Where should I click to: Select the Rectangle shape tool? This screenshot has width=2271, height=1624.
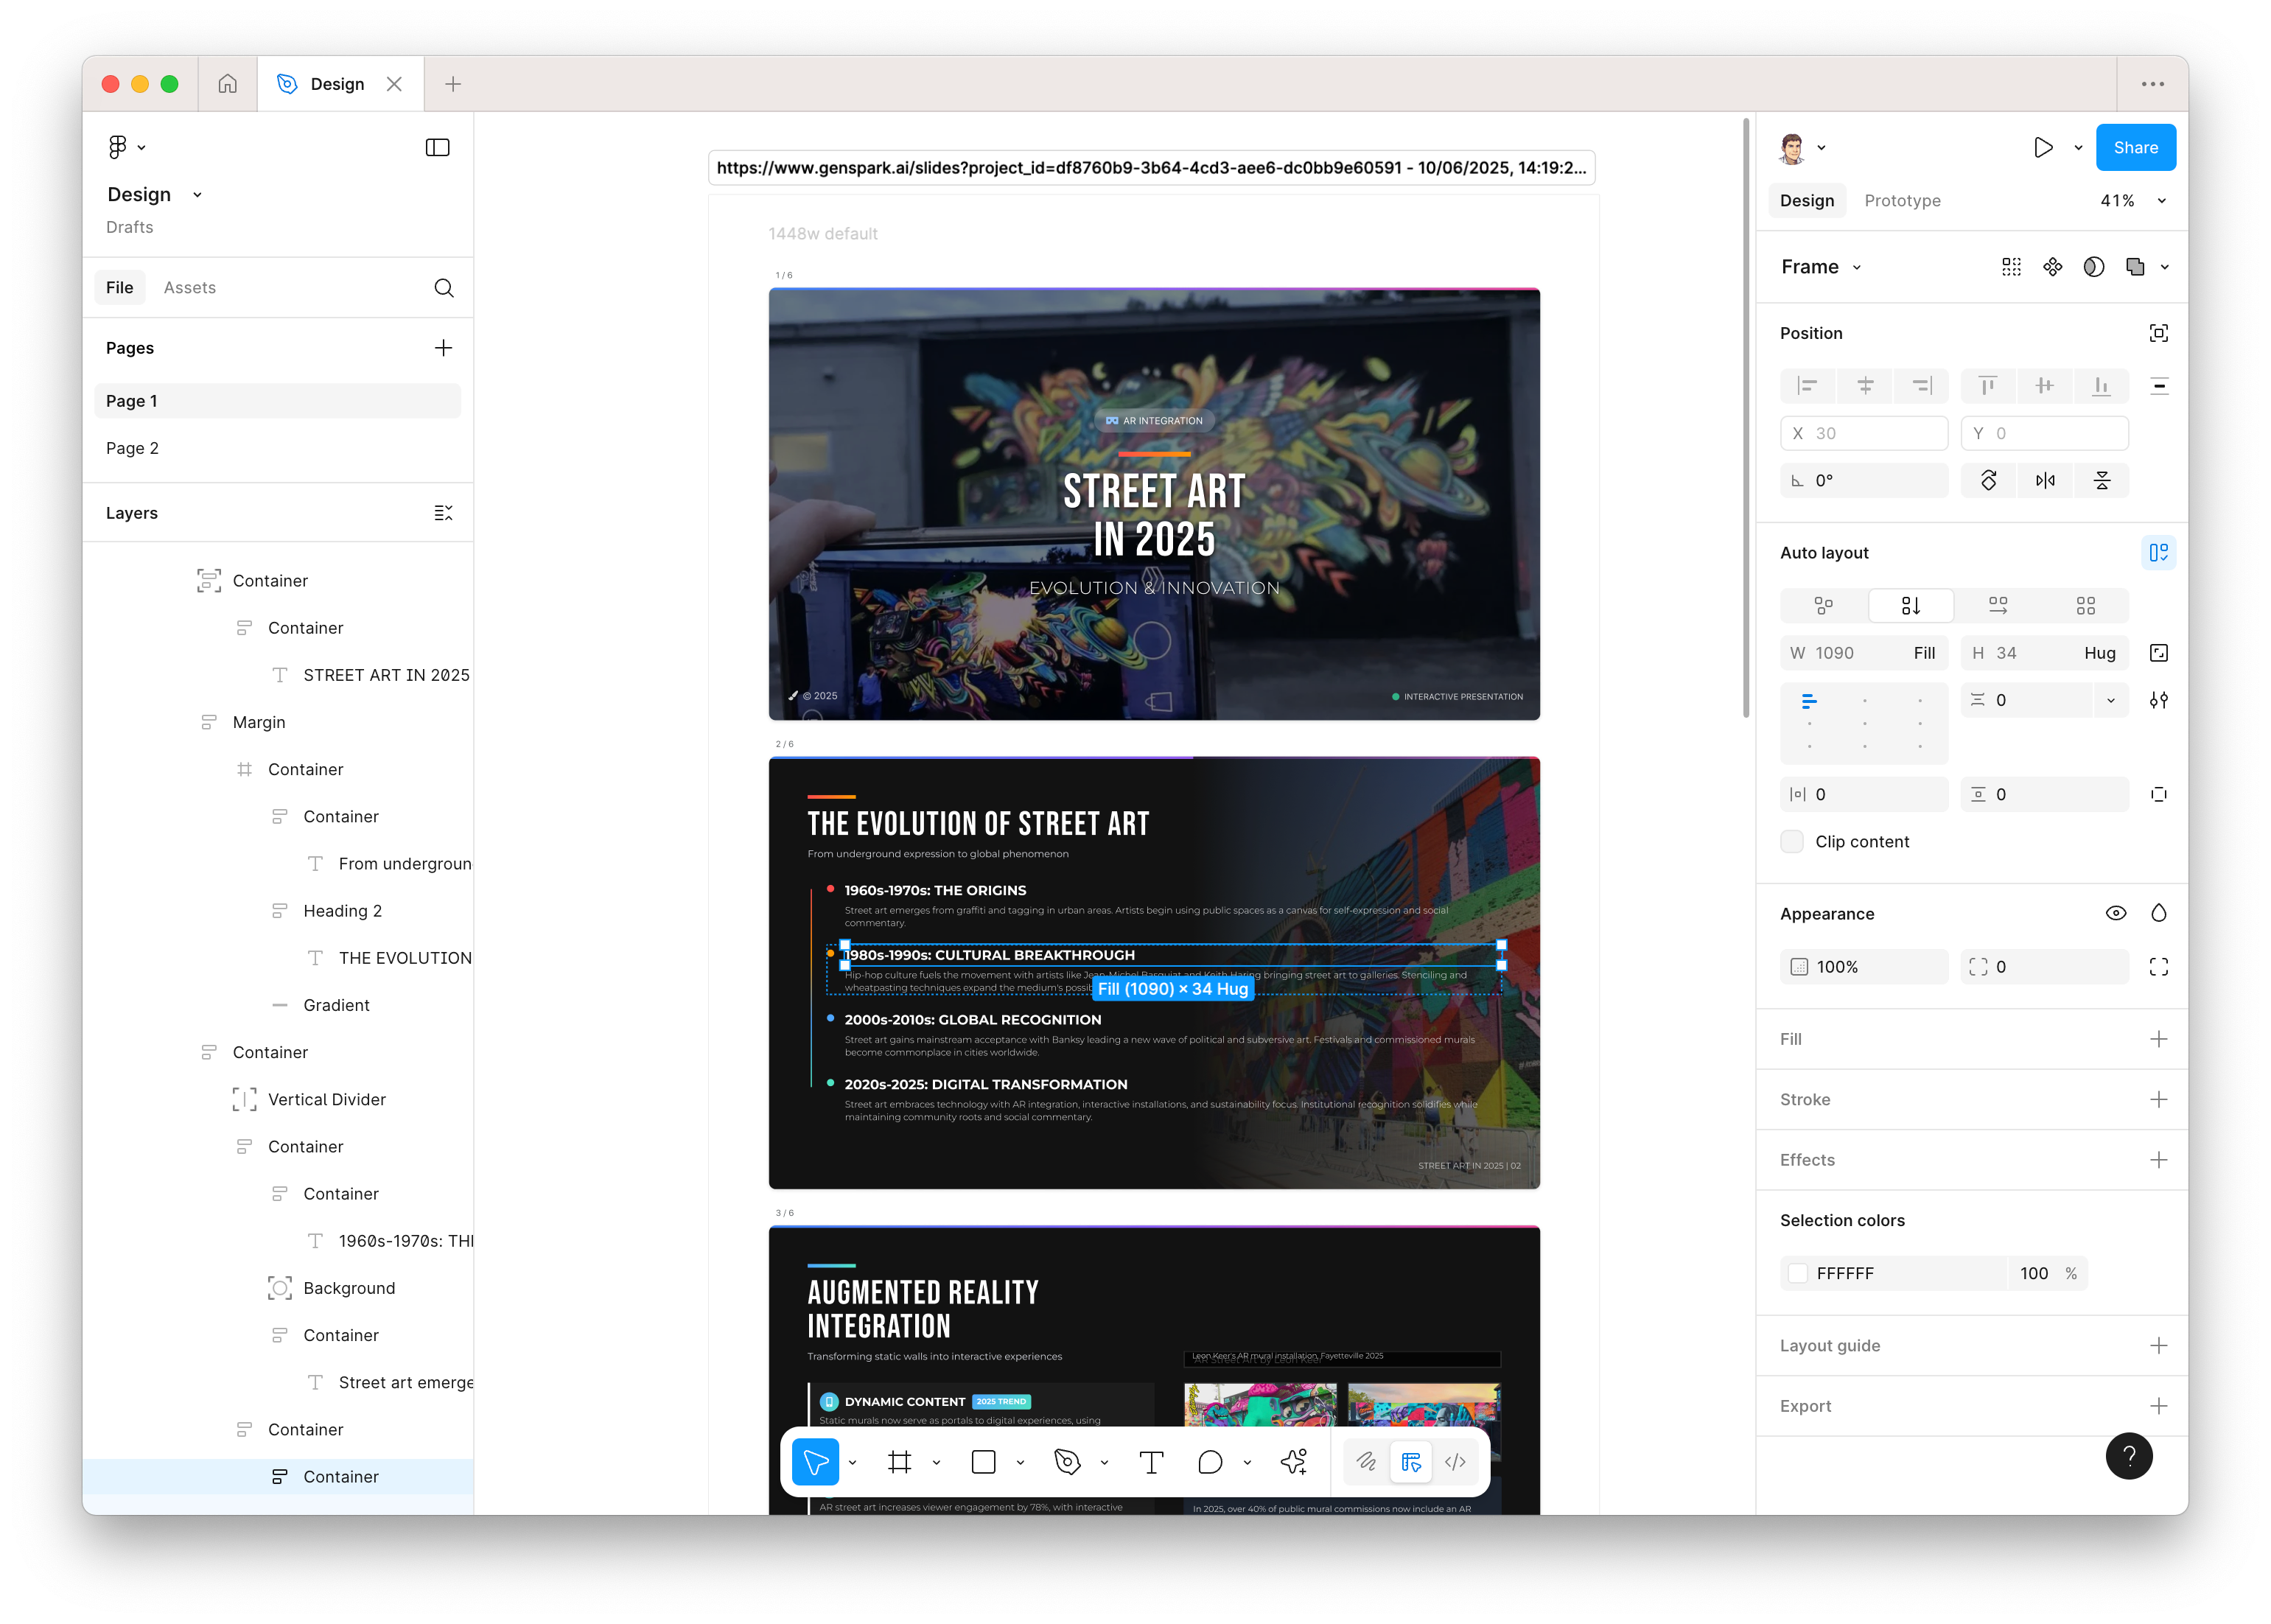(x=984, y=1462)
